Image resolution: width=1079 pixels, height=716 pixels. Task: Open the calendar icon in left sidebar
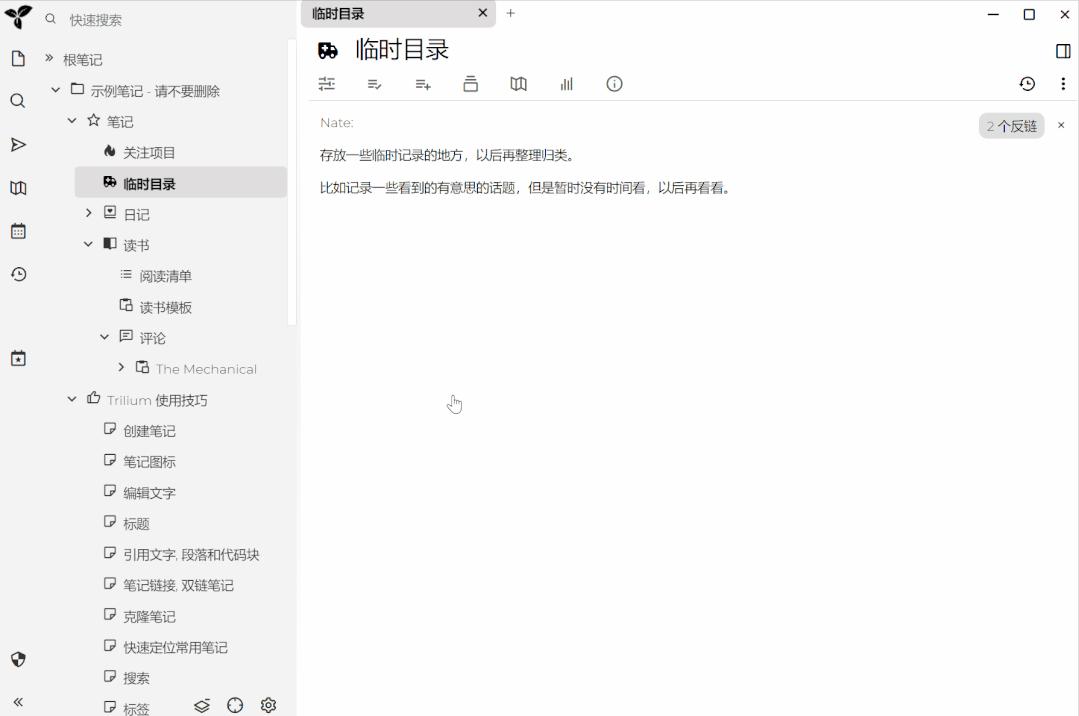pos(17,231)
